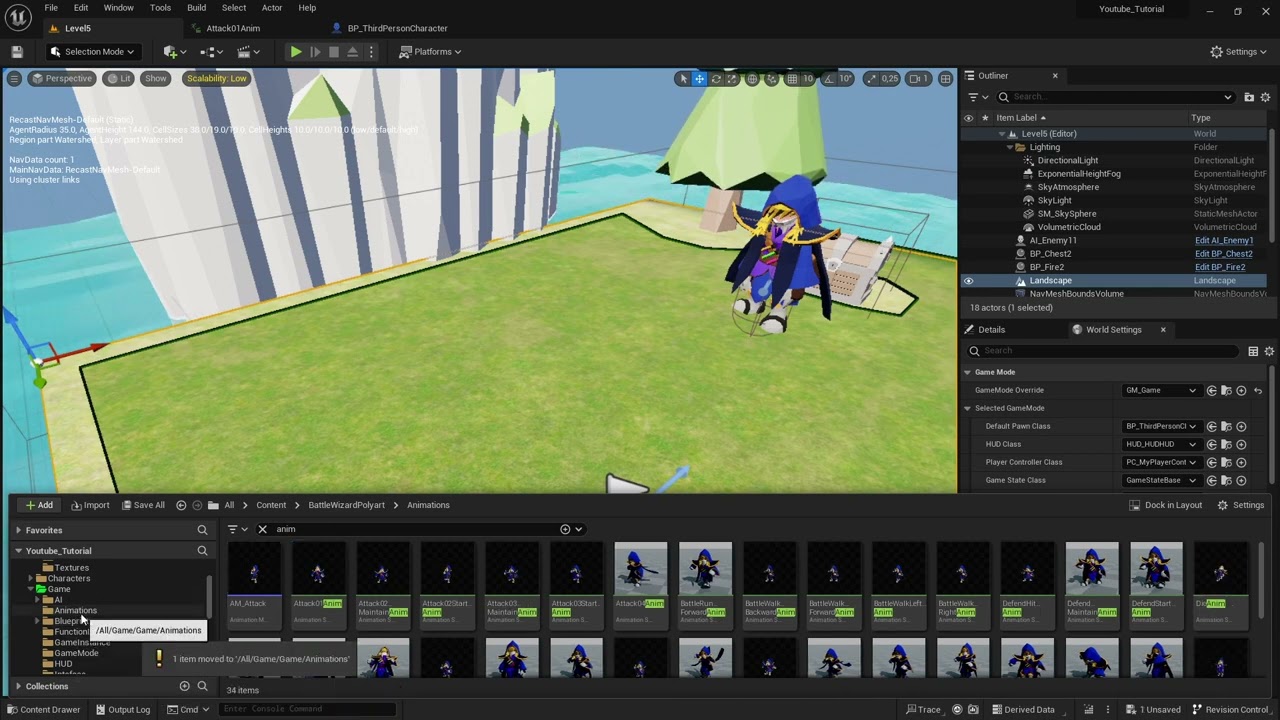Open the Platforms dropdown

(x=430, y=52)
